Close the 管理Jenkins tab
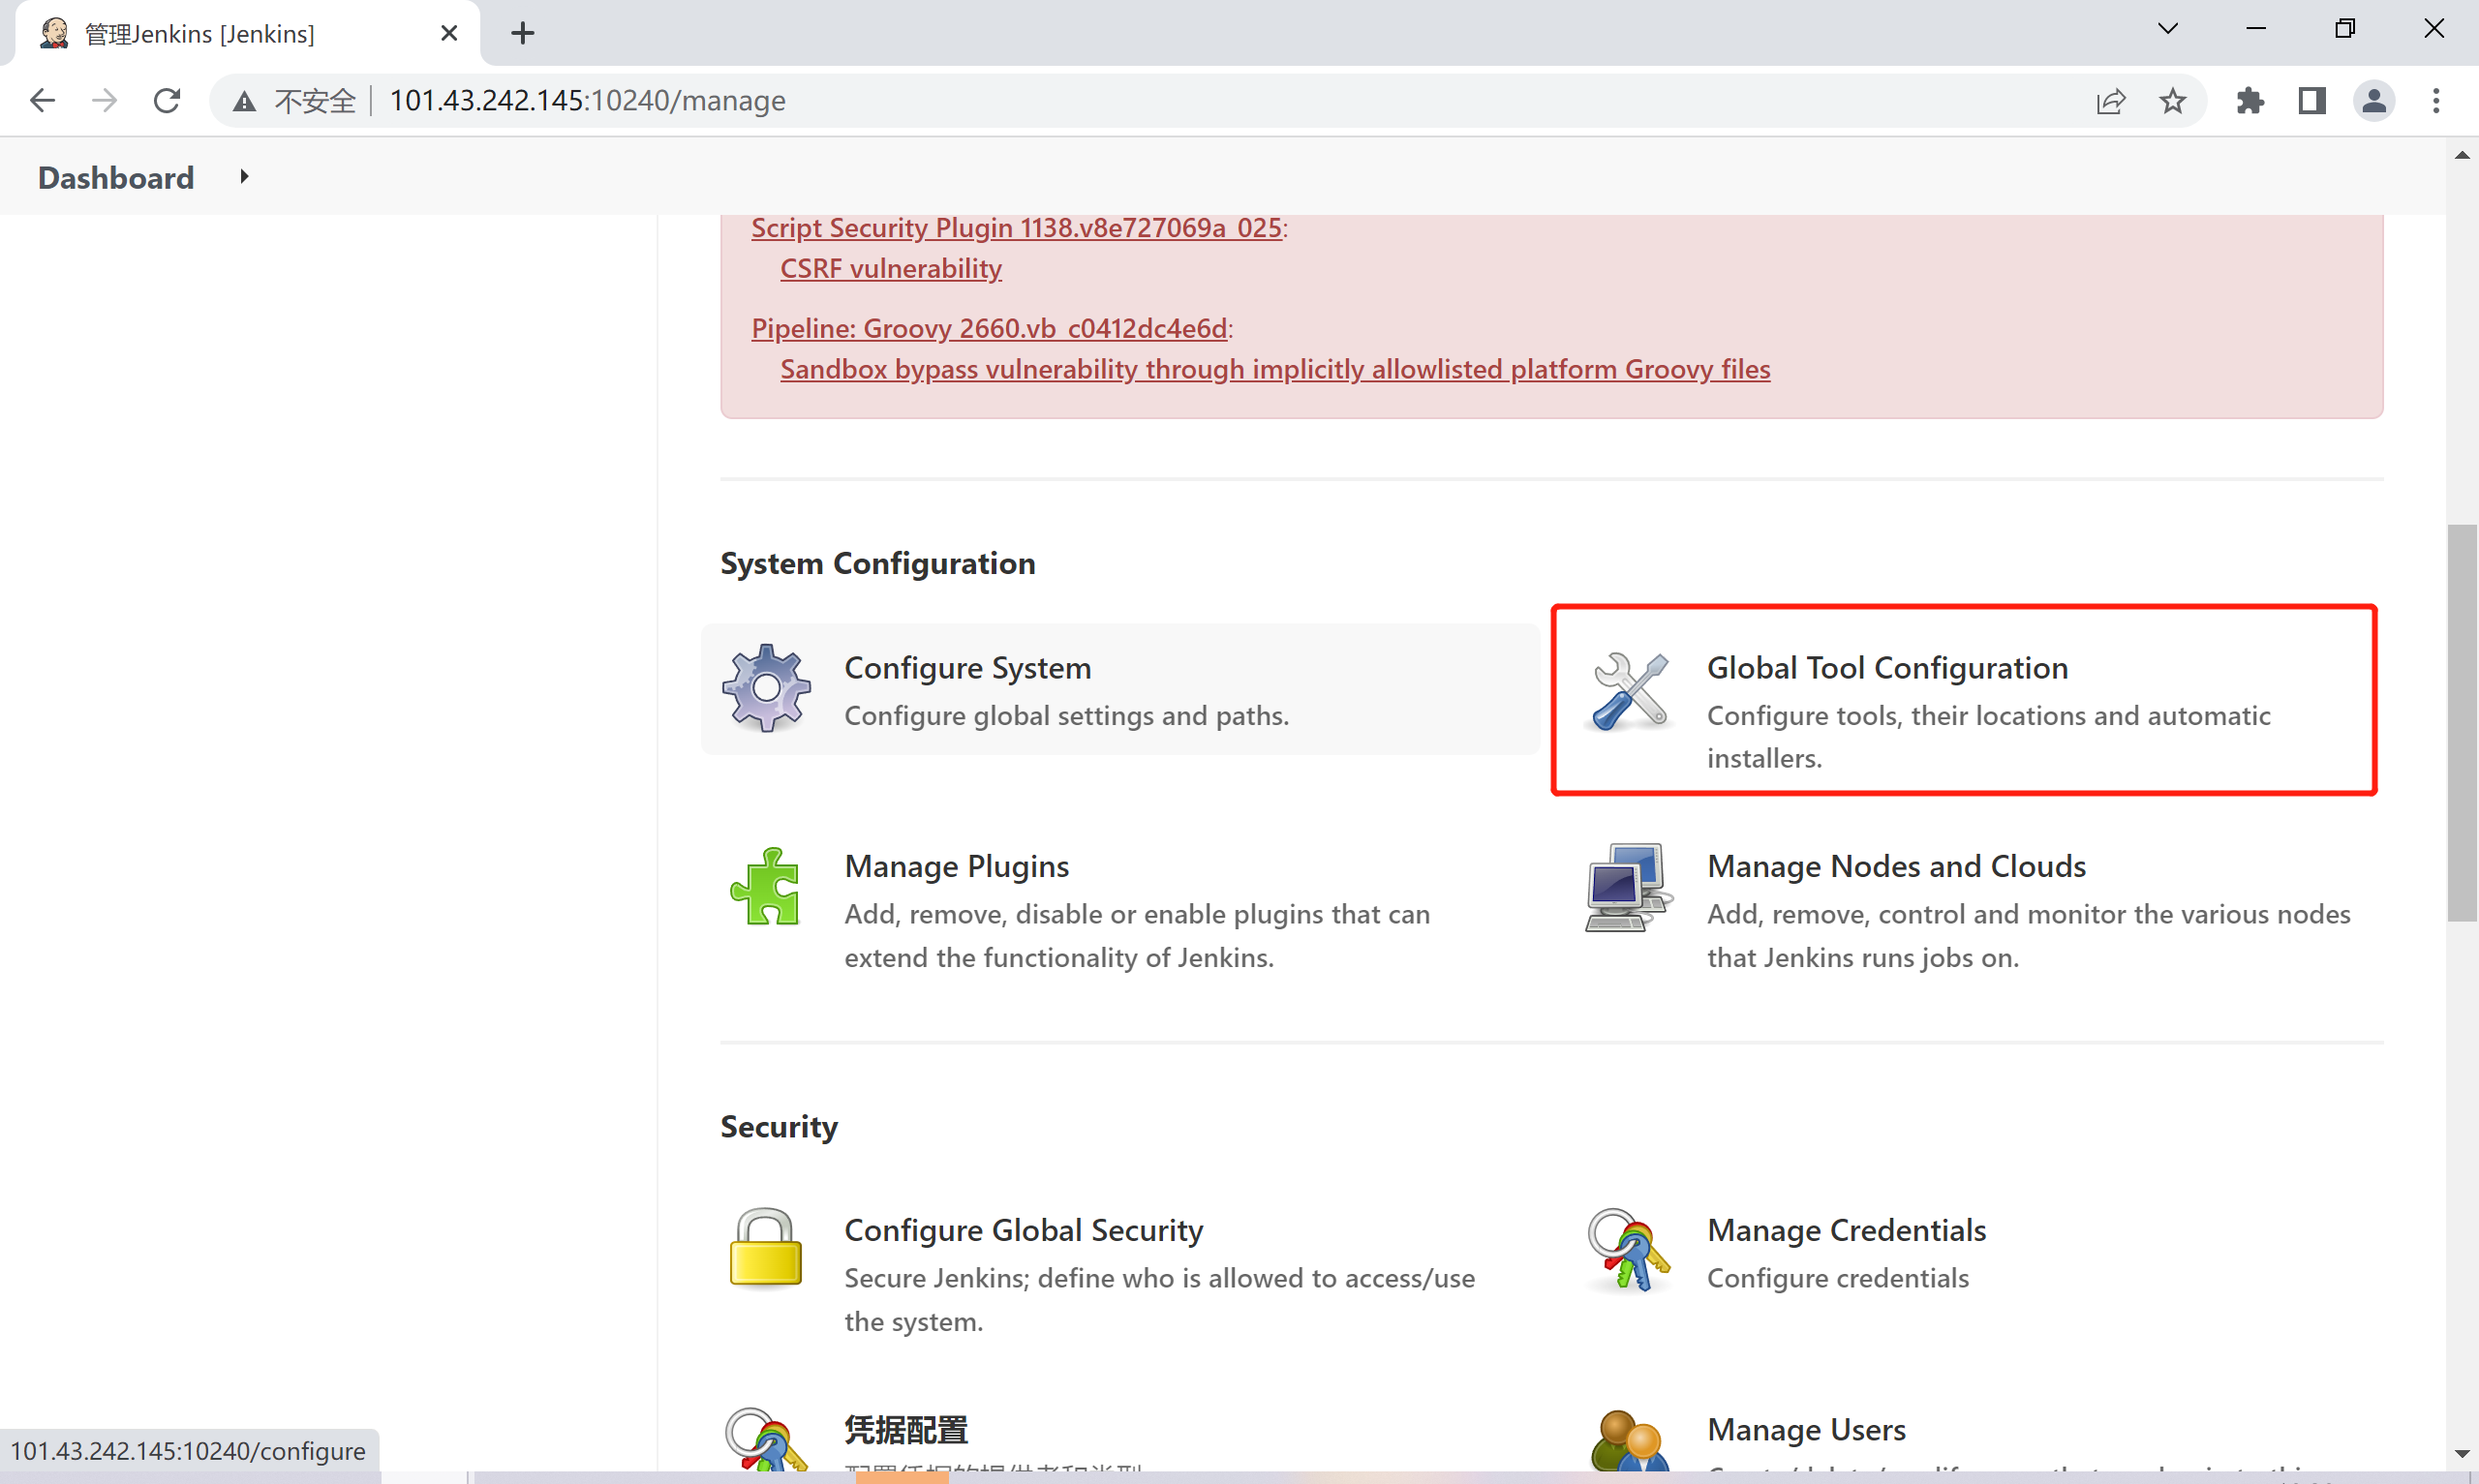The width and height of the screenshot is (2479, 1484). point(449,33)
